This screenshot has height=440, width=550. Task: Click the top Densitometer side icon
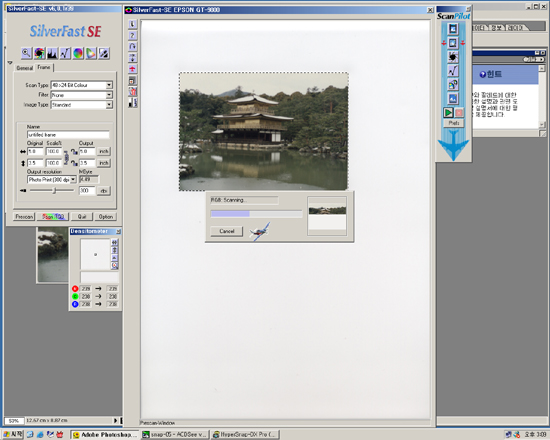[x=115, y=242]
